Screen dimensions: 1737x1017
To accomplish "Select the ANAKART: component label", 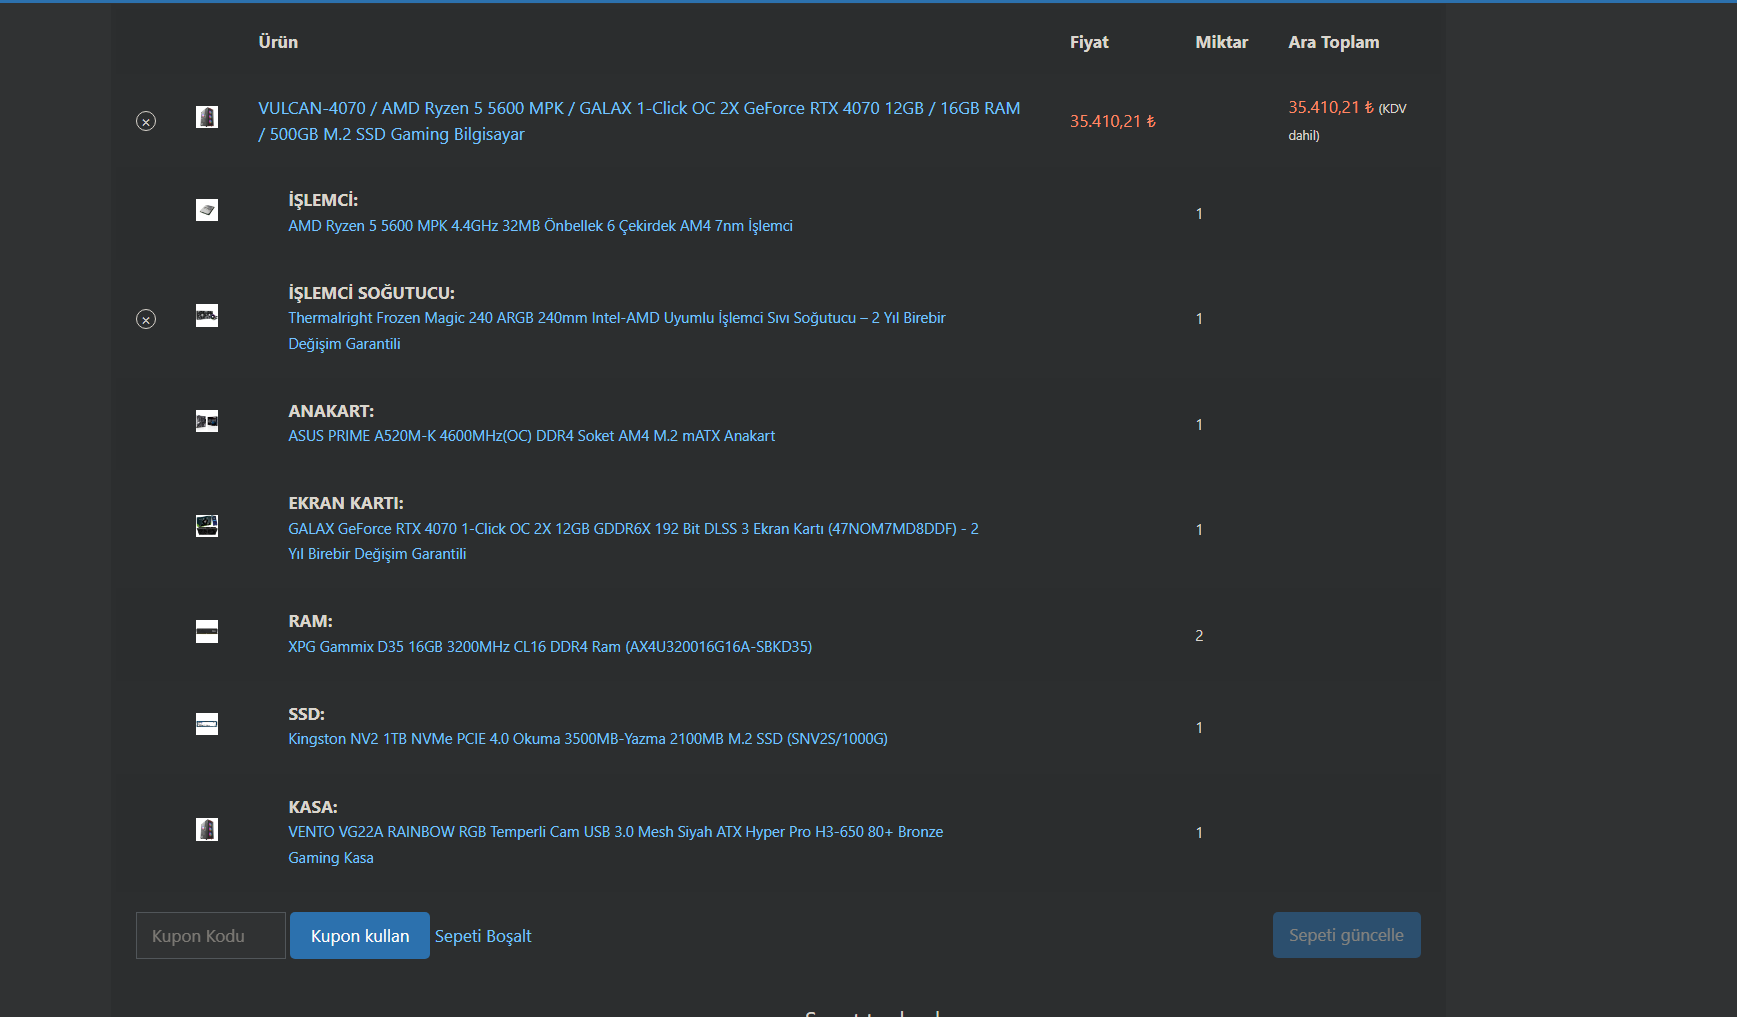I will [331, 411].
